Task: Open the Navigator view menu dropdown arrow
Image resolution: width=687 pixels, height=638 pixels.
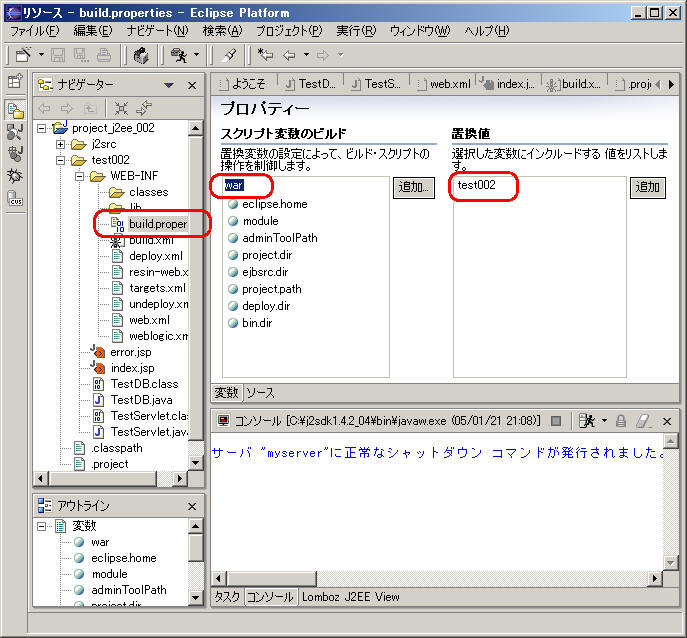Action: tap(169, 85)
